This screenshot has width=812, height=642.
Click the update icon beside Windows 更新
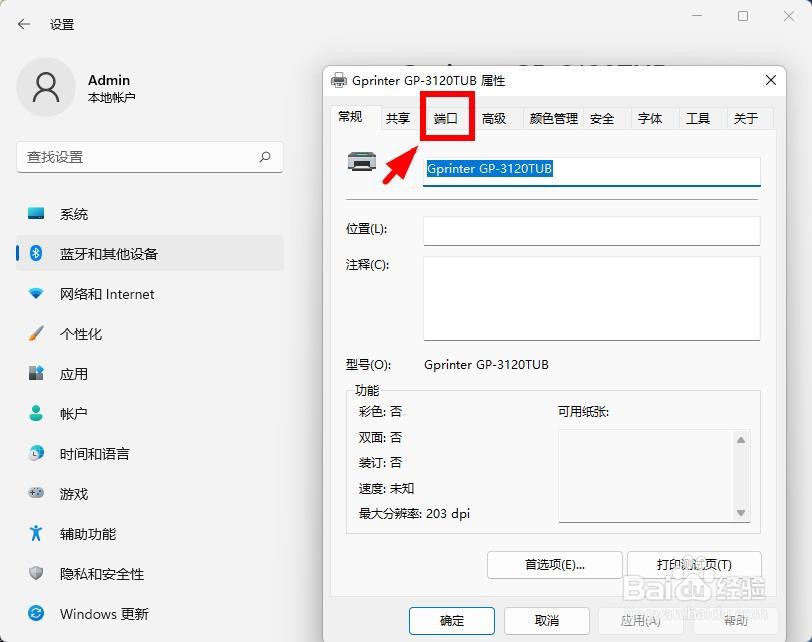pos(36,614)
